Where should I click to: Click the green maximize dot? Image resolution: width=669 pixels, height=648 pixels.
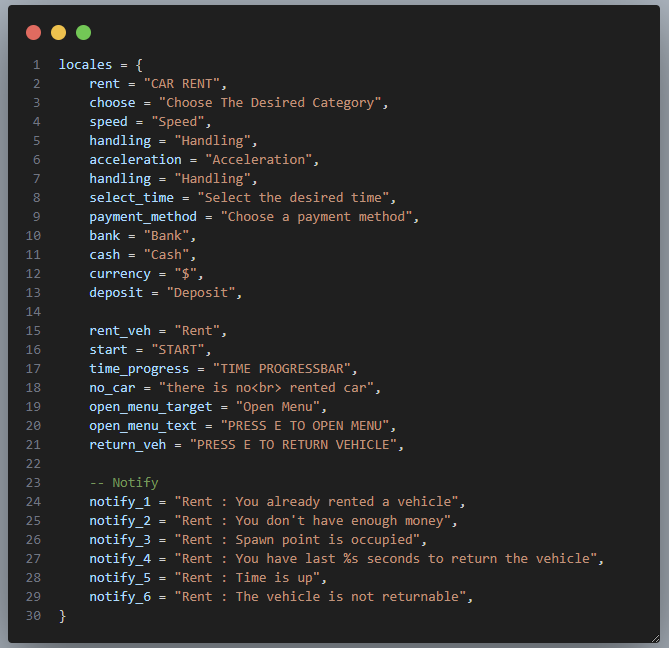(83, 32)
